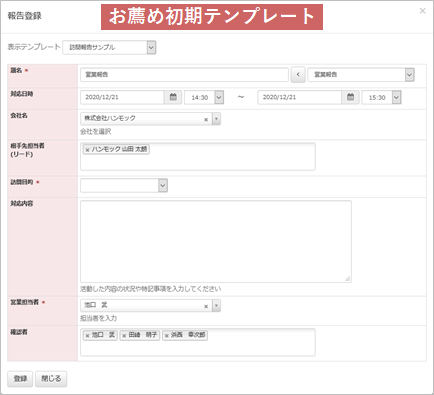The image size is (434, 395).
Task: Open the 訪問目的 dropdown
Action: click(124, 185)
